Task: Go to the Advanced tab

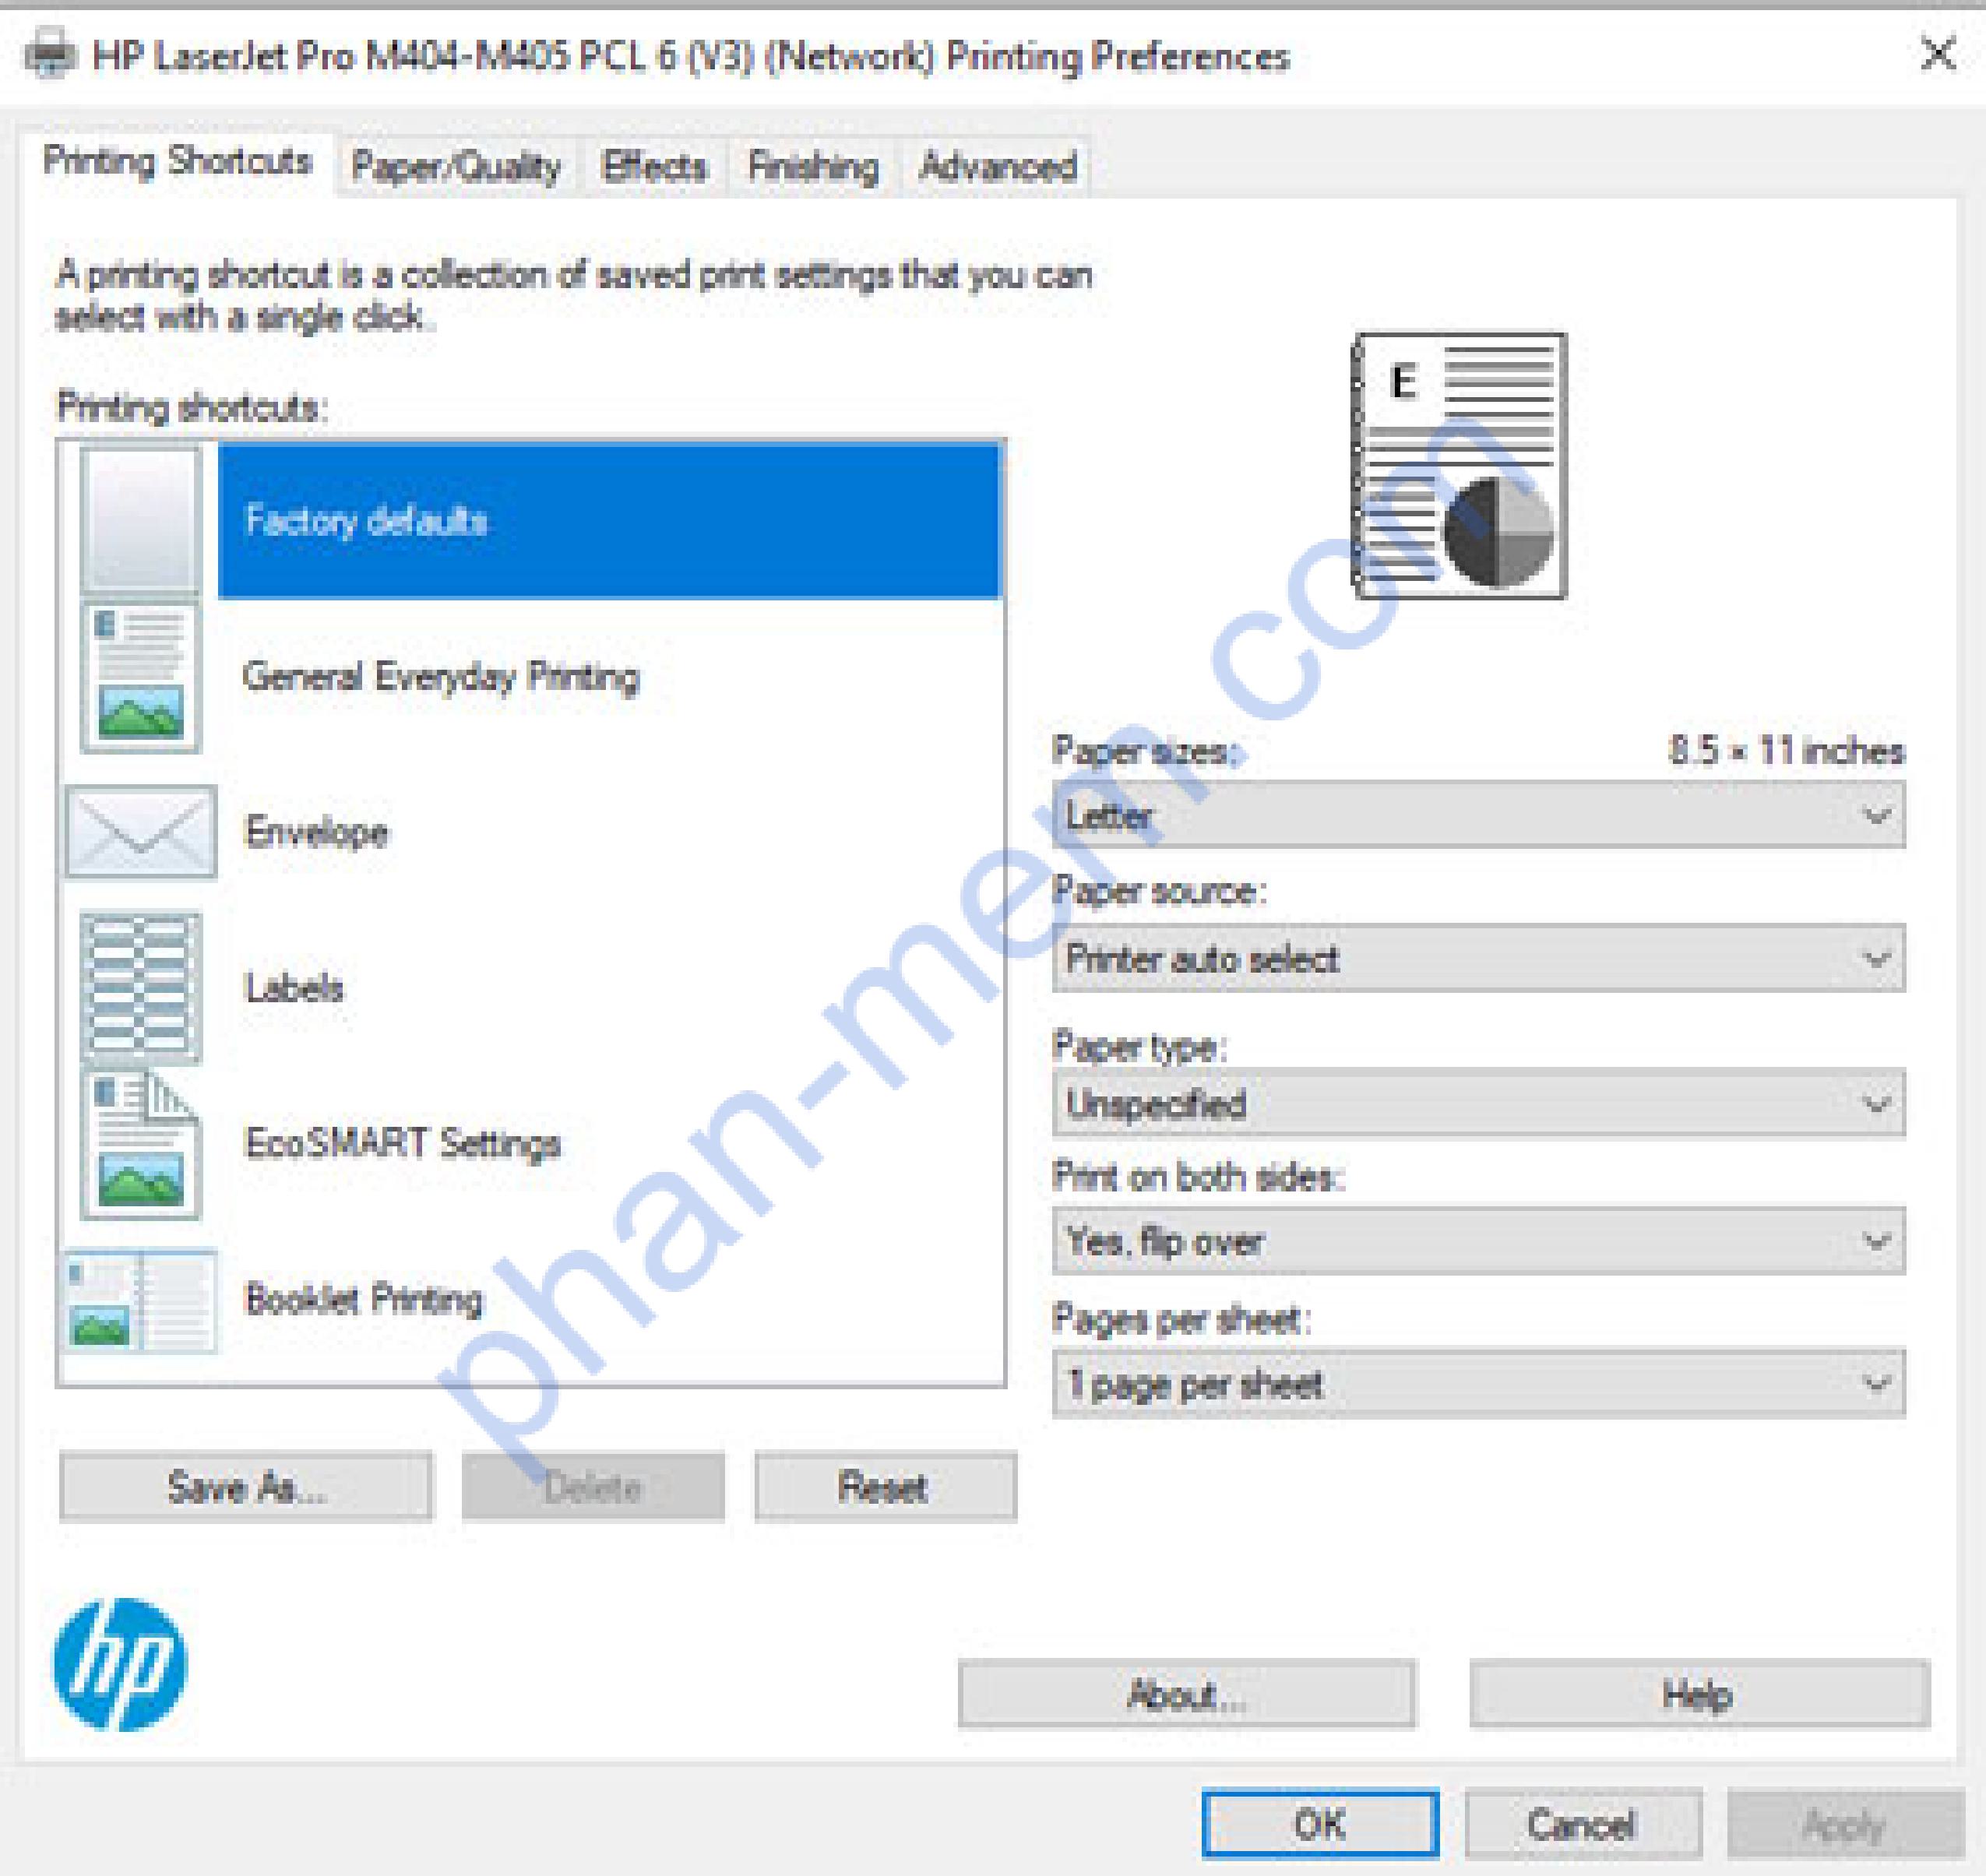Action: (998, 166)
